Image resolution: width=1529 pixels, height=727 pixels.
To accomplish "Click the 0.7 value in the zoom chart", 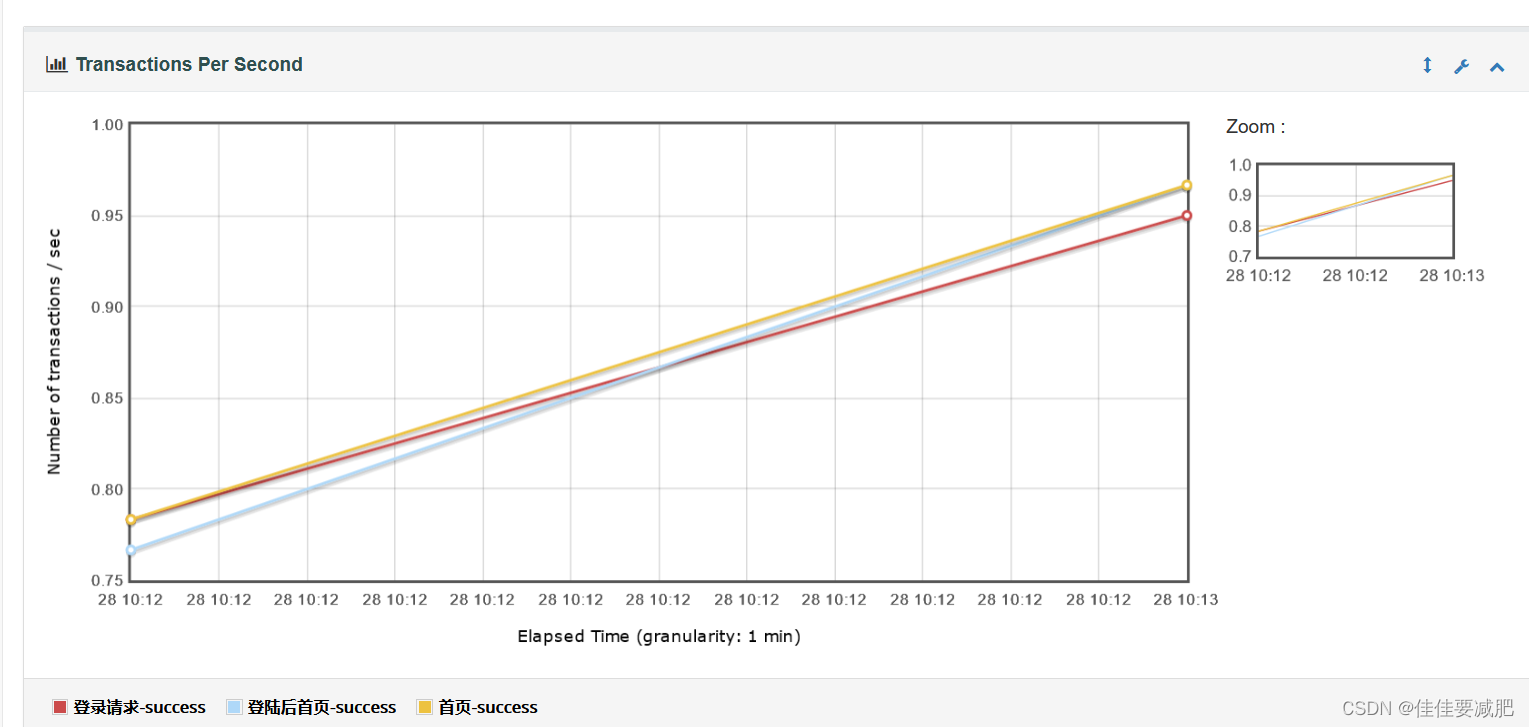I will coord(1240,257).
